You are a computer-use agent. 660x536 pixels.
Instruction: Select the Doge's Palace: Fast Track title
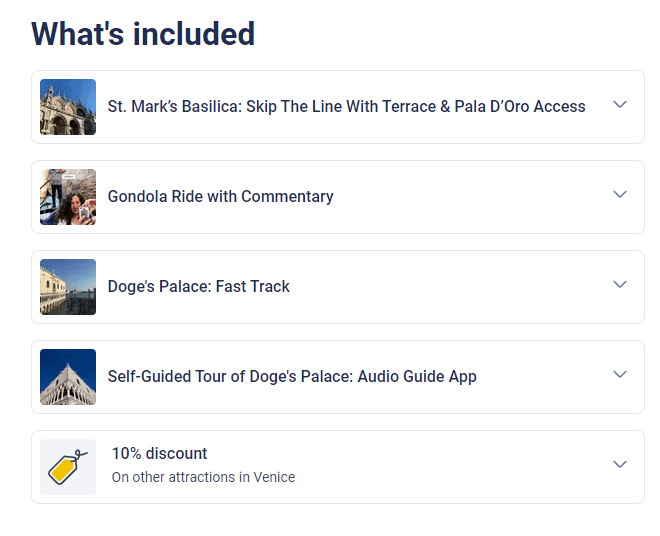(x=199, y=286)
